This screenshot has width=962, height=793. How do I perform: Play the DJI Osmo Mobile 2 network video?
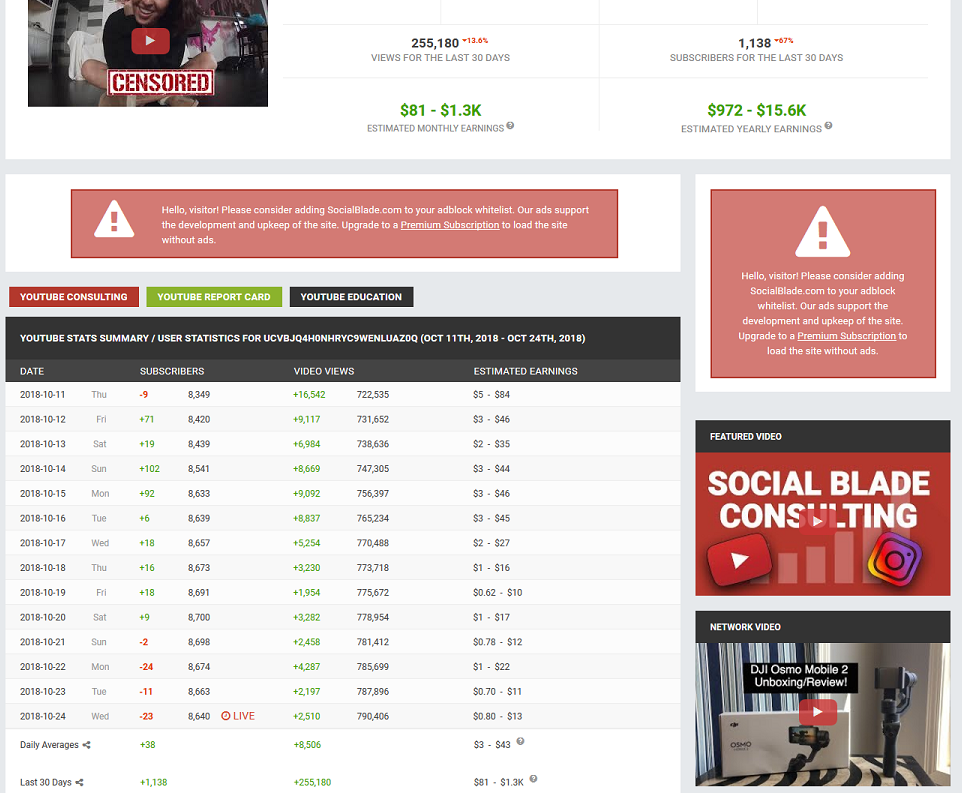pos(818,712)
